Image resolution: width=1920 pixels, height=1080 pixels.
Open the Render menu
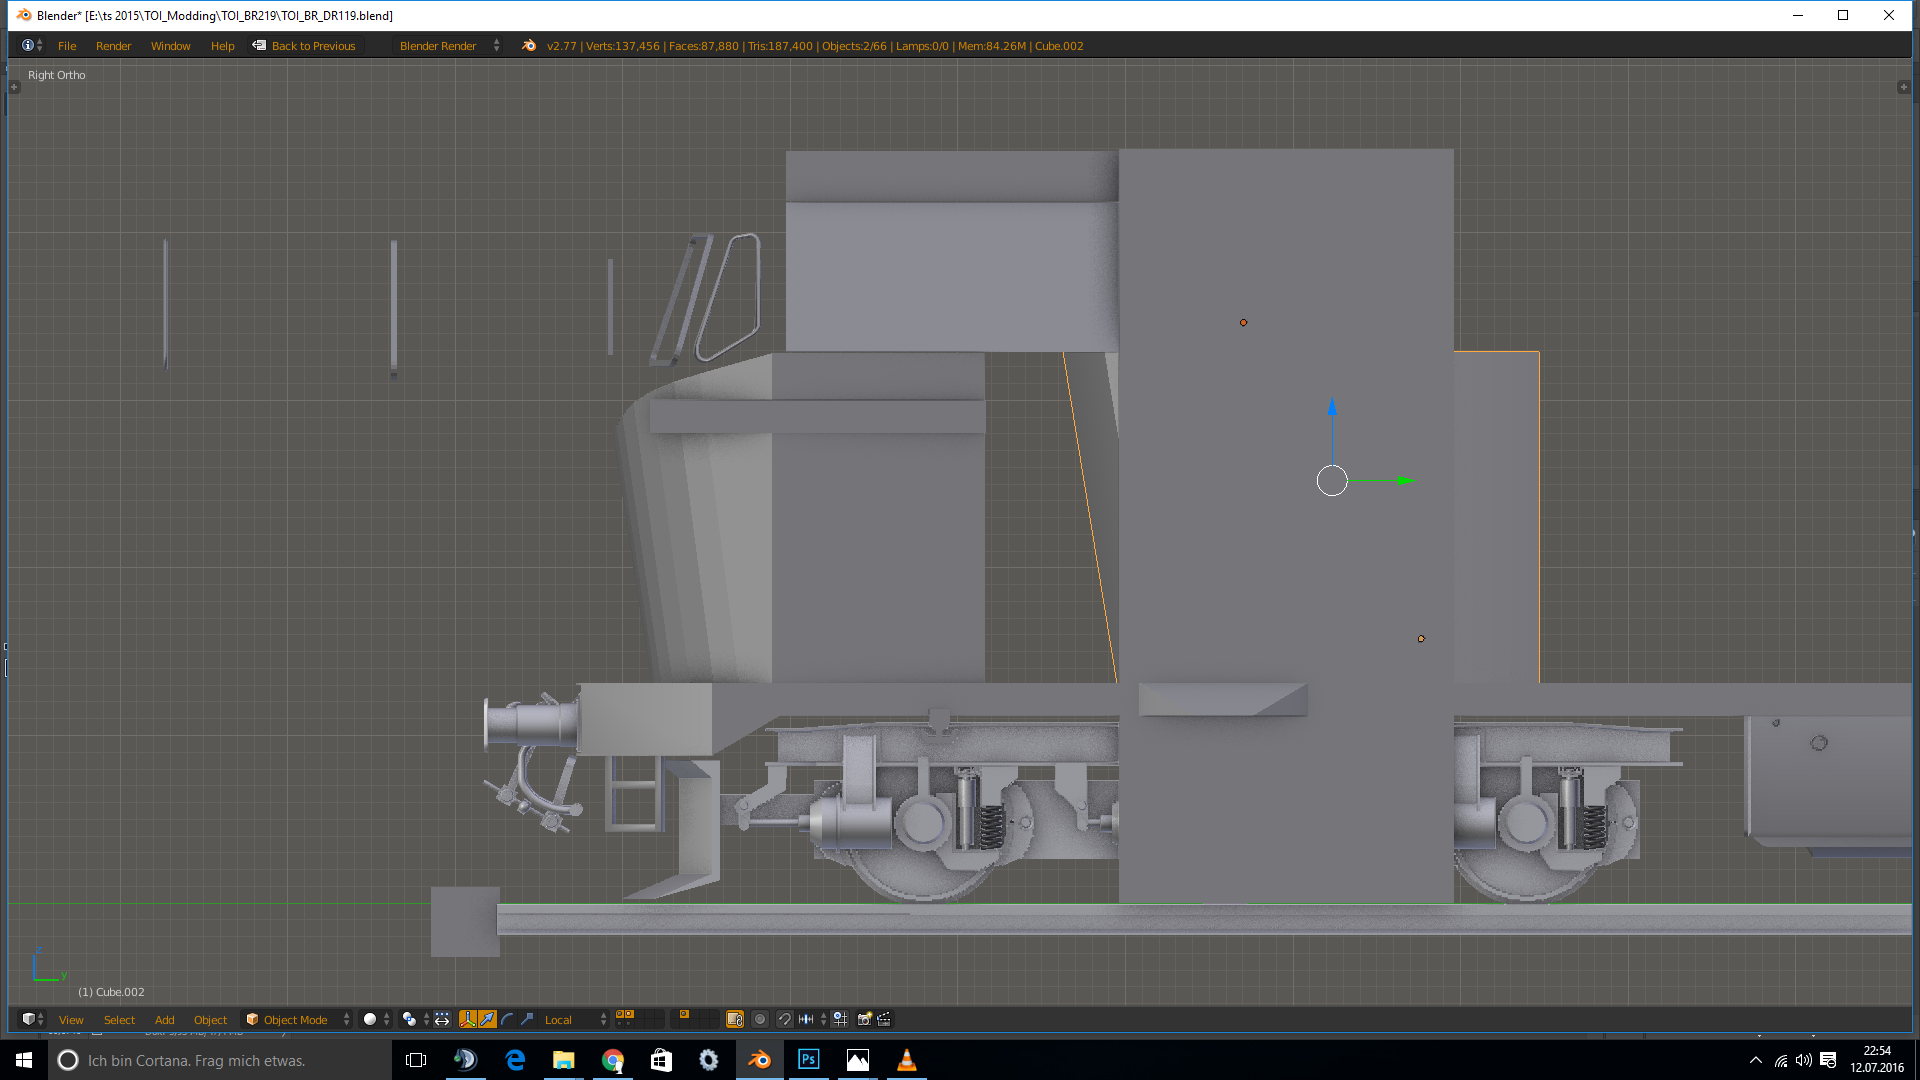click(113, 46)
